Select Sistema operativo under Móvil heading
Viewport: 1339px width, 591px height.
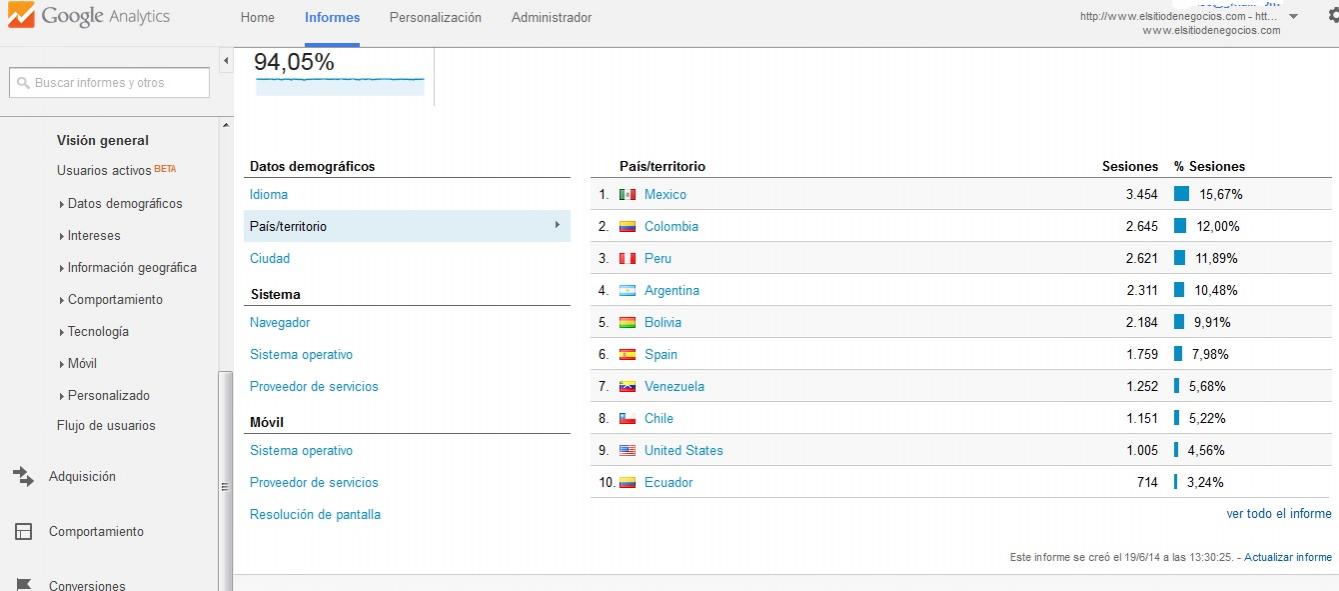[301, 451]
